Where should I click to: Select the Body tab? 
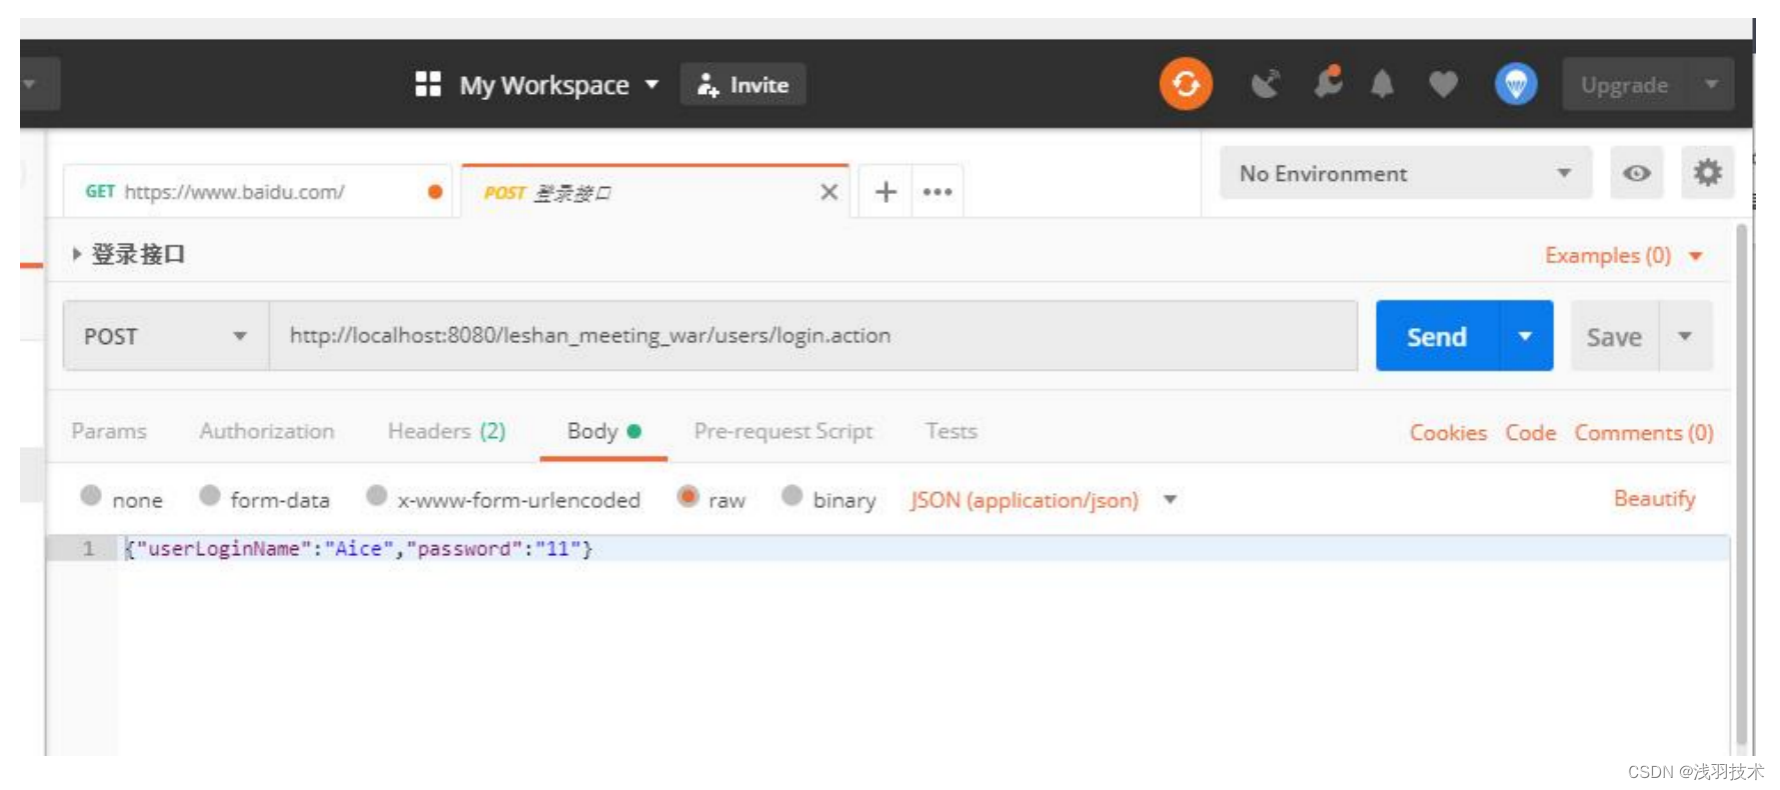pyautogui.click(x=603, y=431)
